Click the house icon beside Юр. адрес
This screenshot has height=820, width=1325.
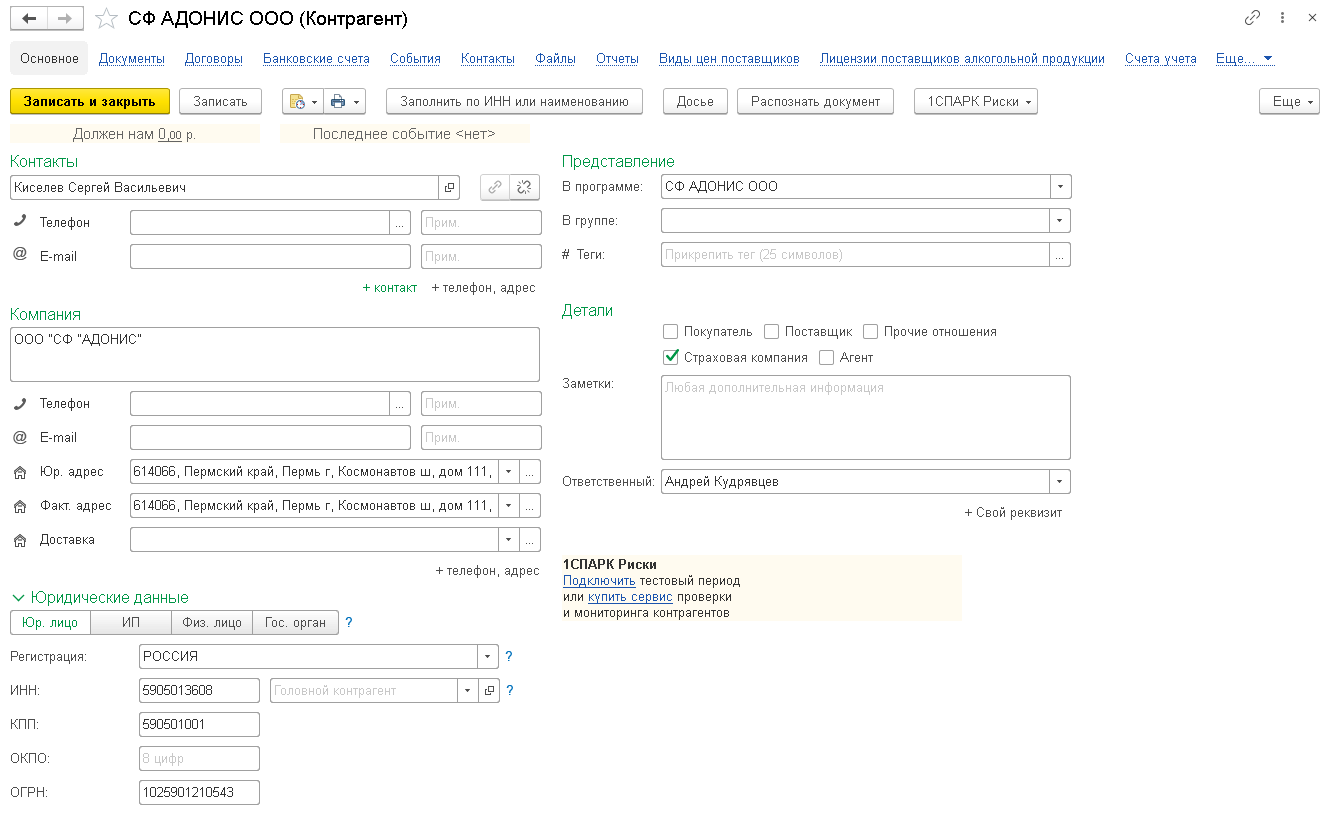(20, 472)
